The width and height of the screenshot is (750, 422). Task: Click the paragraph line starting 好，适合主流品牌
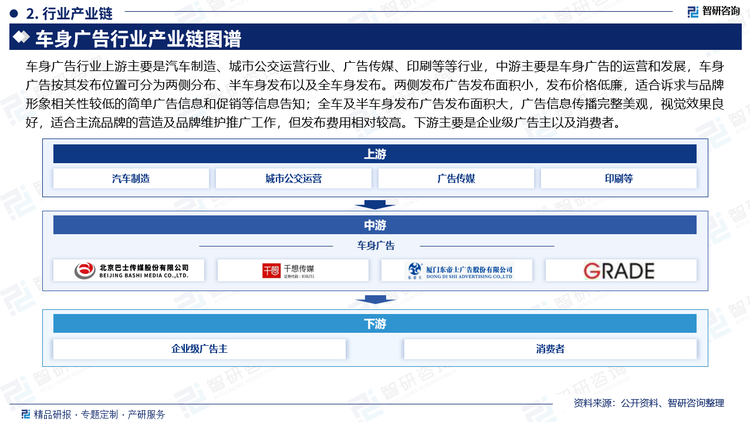325,122
